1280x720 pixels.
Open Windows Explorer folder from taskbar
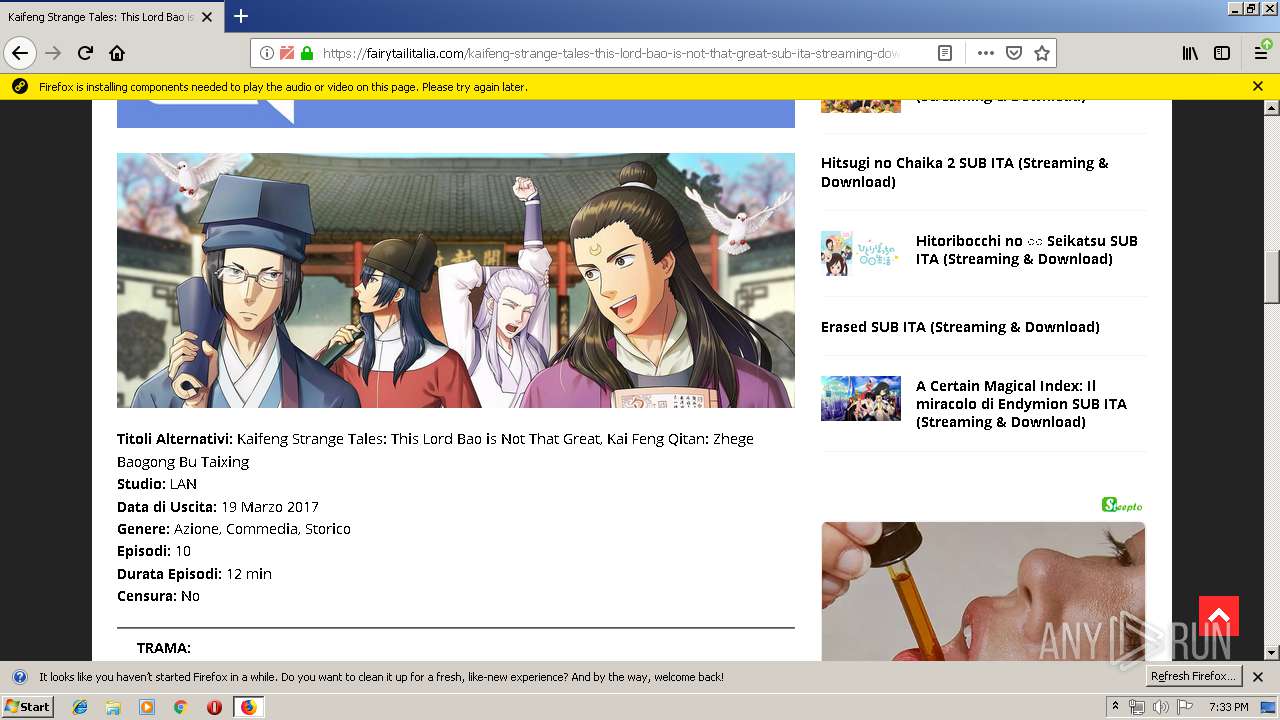click(113, 707)
